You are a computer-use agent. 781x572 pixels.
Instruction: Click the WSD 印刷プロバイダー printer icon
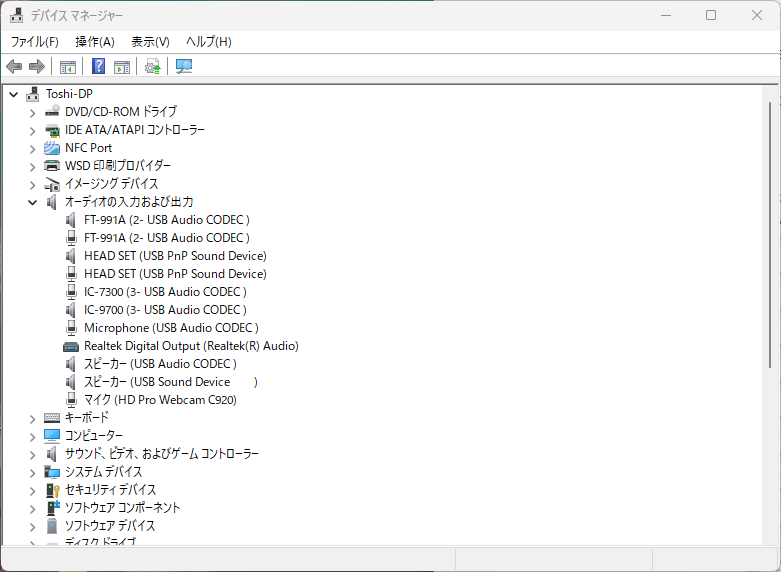click(x=52, y=165)
